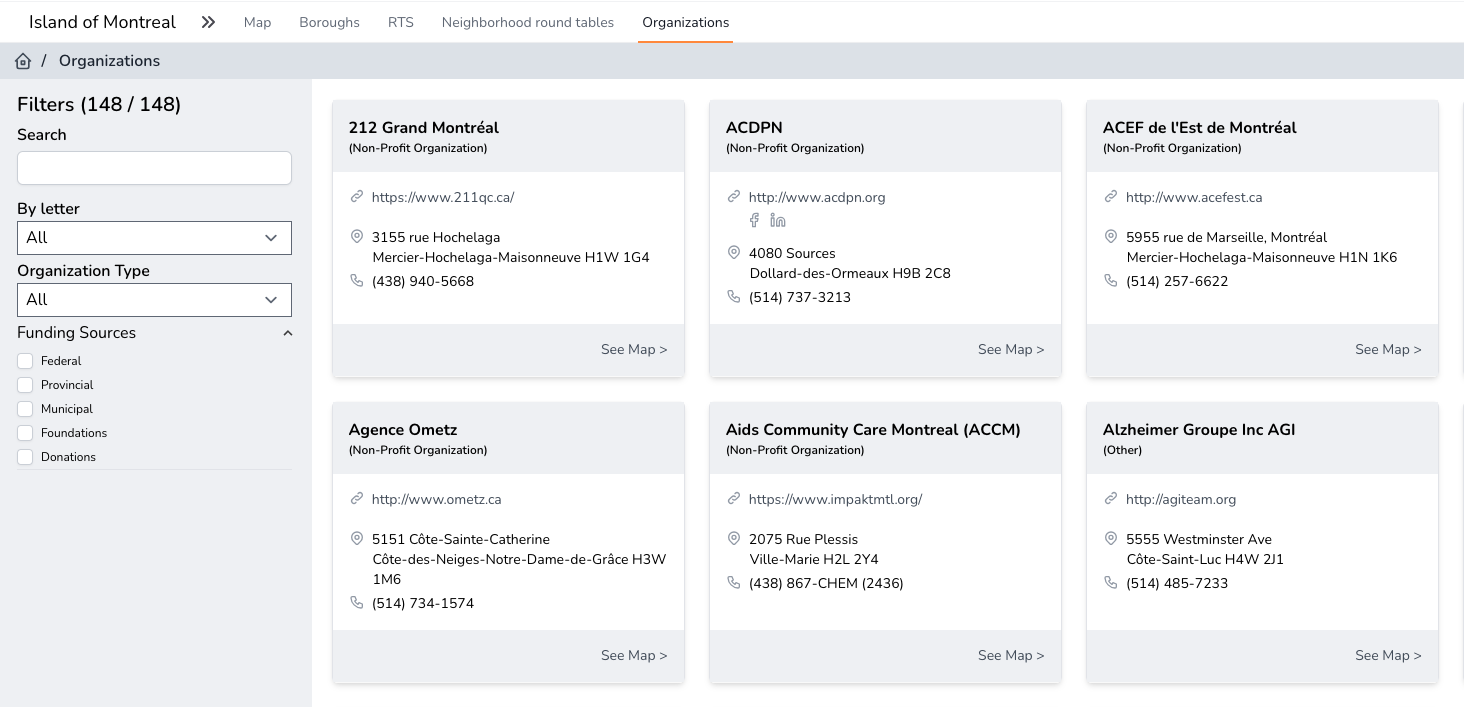Click See Map for 212 Grand Montréal
The width and height of the screenshot is (1464, 707).
(633, 349)
